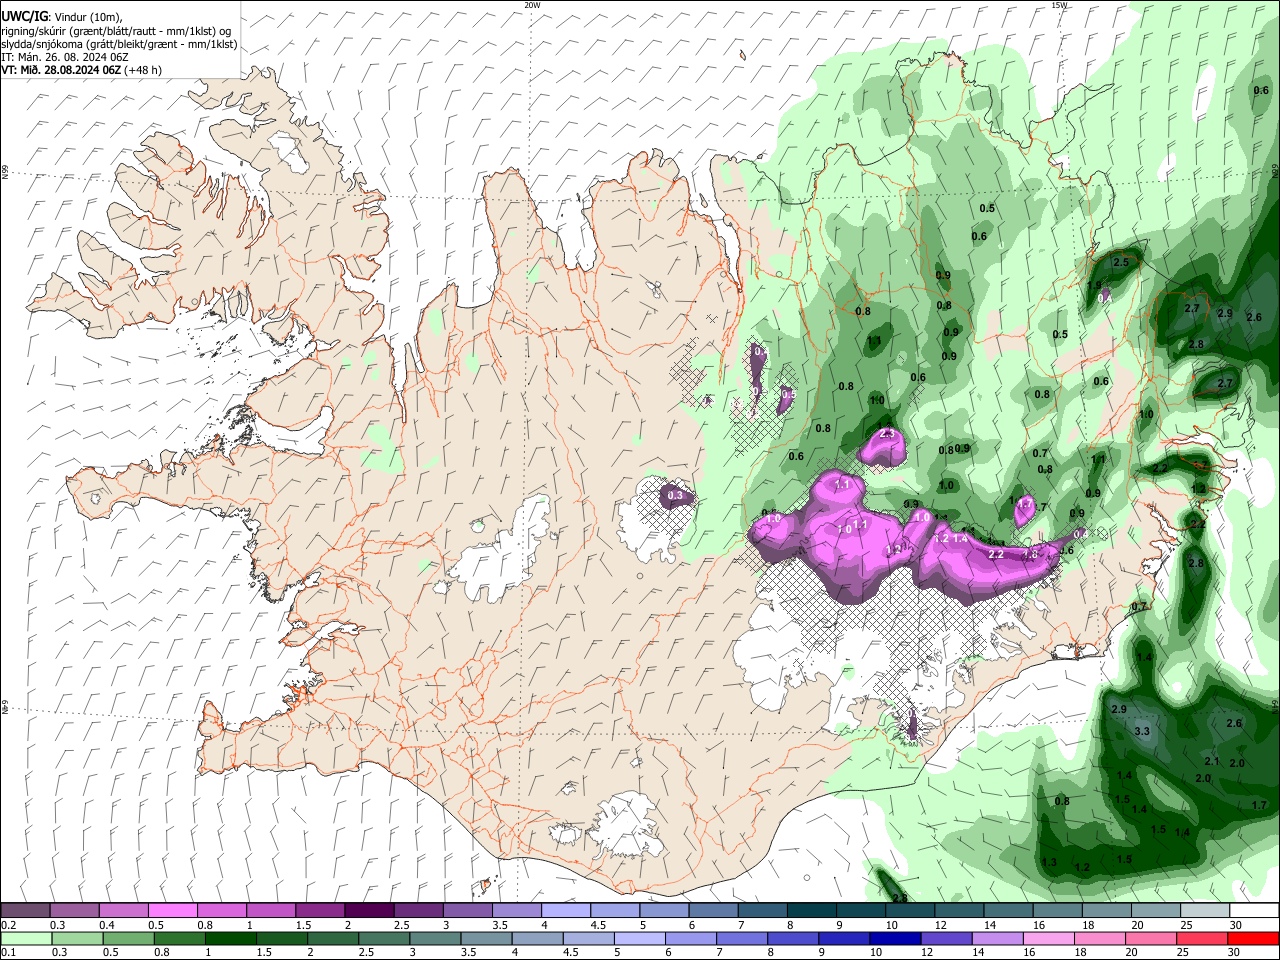Pick the dark teal 8 snow legend swatch
Screen dimensions: 1280x960
pyautogui.click(x=811, y=910)
